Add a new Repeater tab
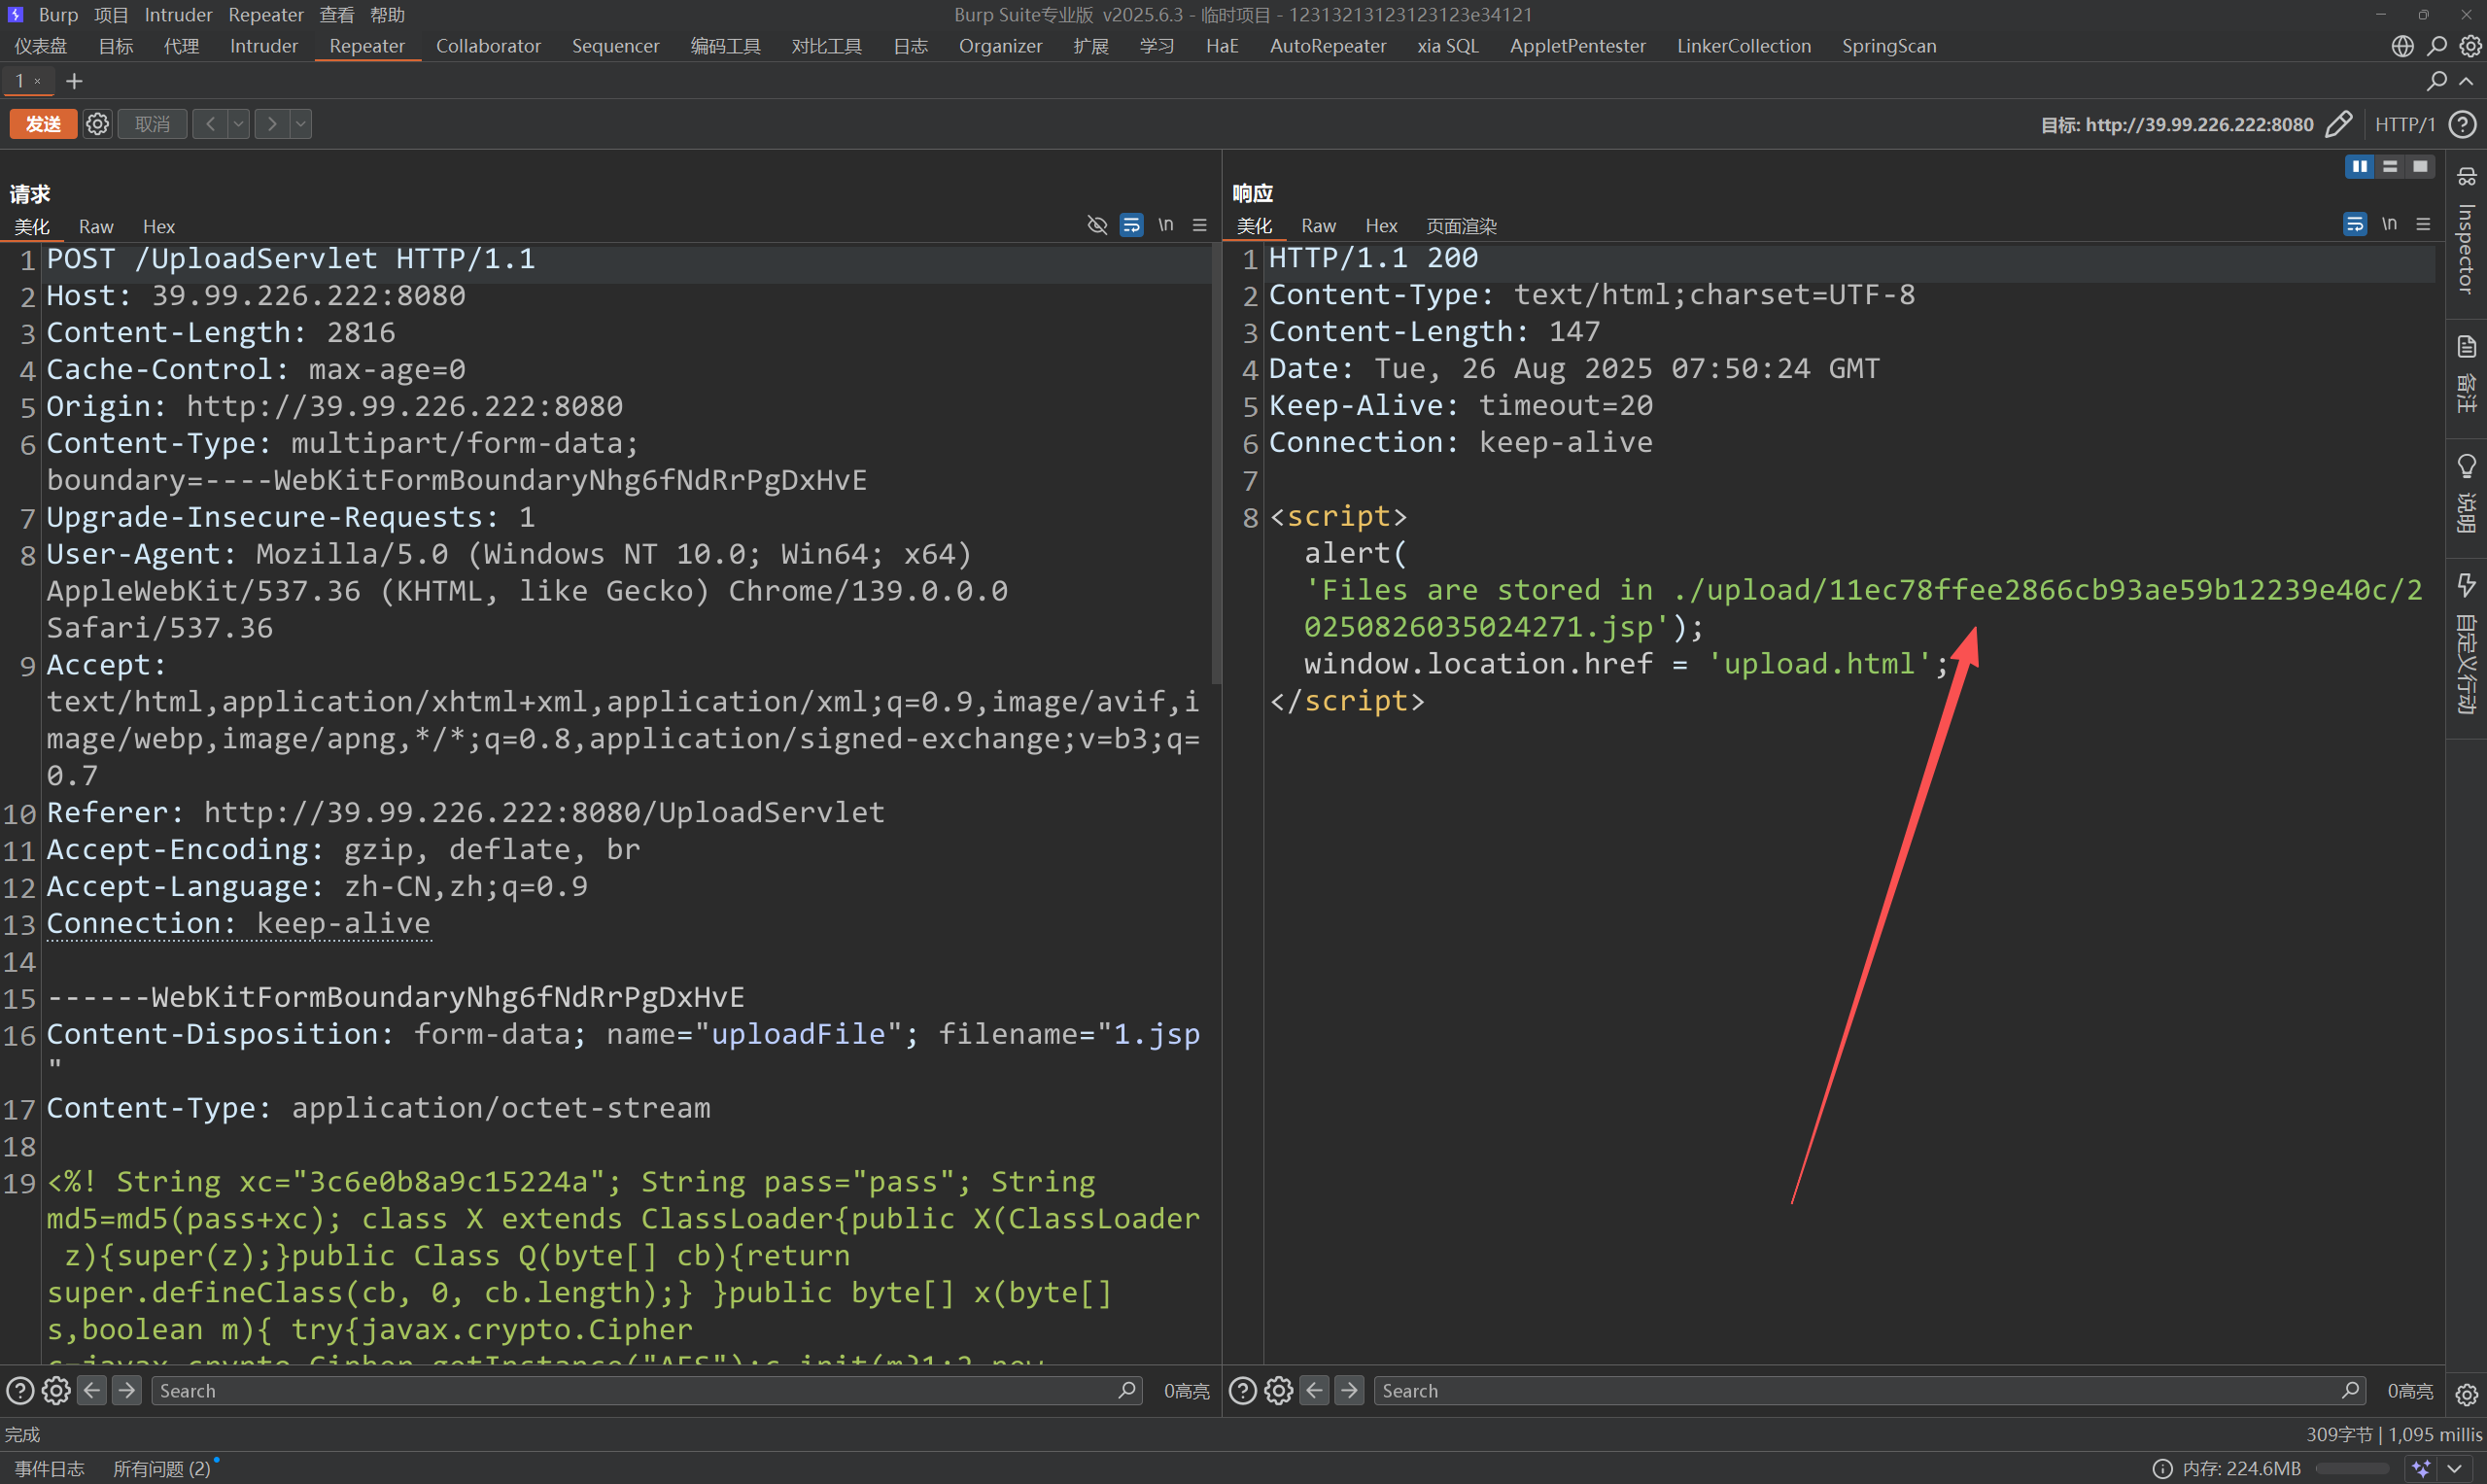Viewport: 2487px width, 1484px height. coord(74,81)
